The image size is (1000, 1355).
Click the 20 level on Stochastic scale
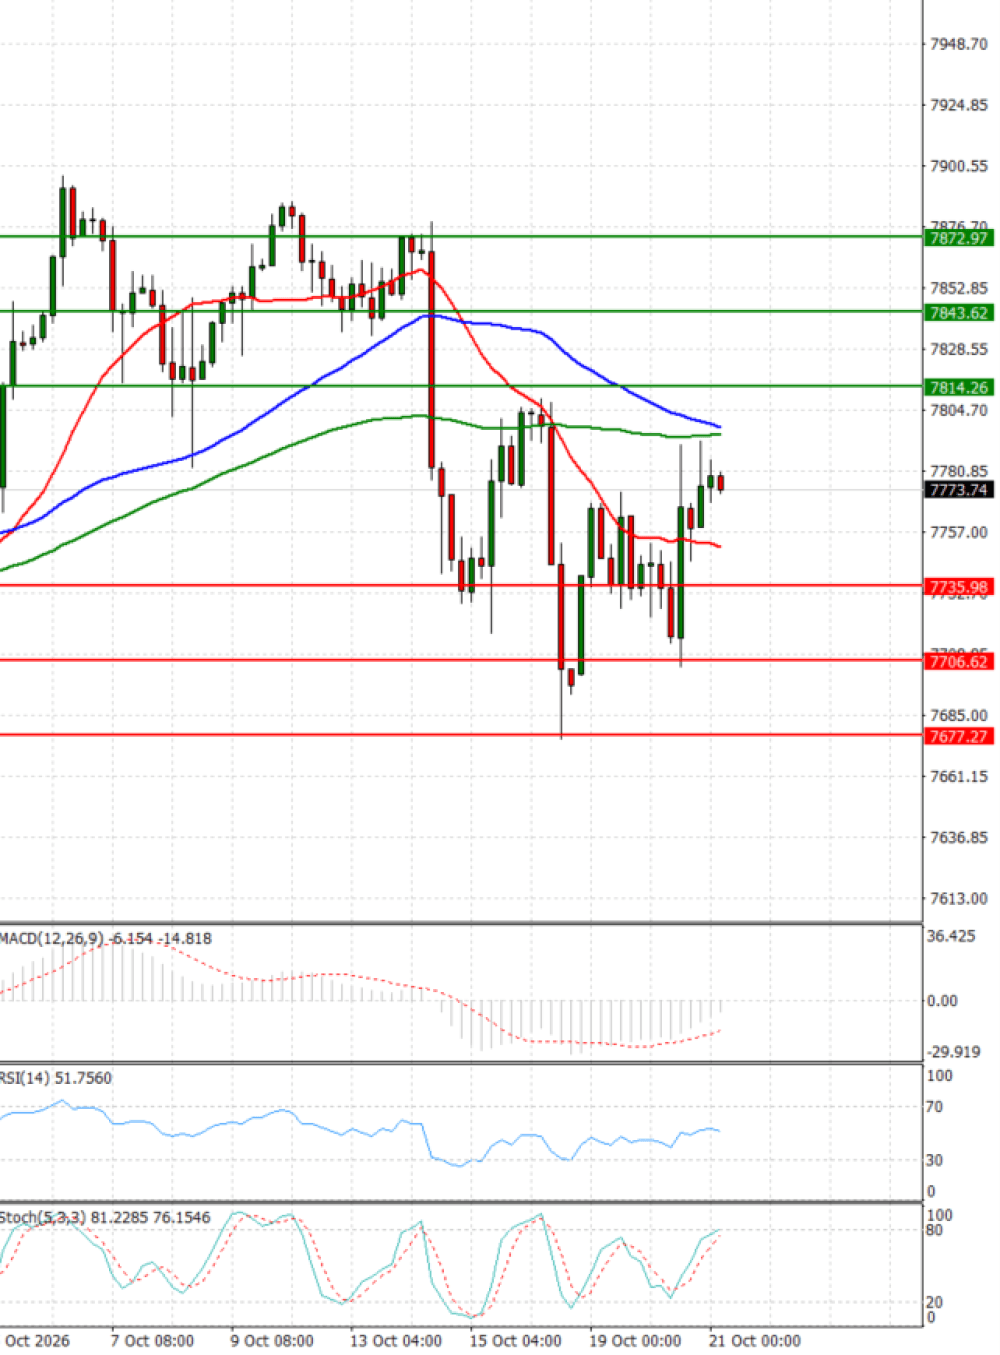click(x=935, y=1302)
